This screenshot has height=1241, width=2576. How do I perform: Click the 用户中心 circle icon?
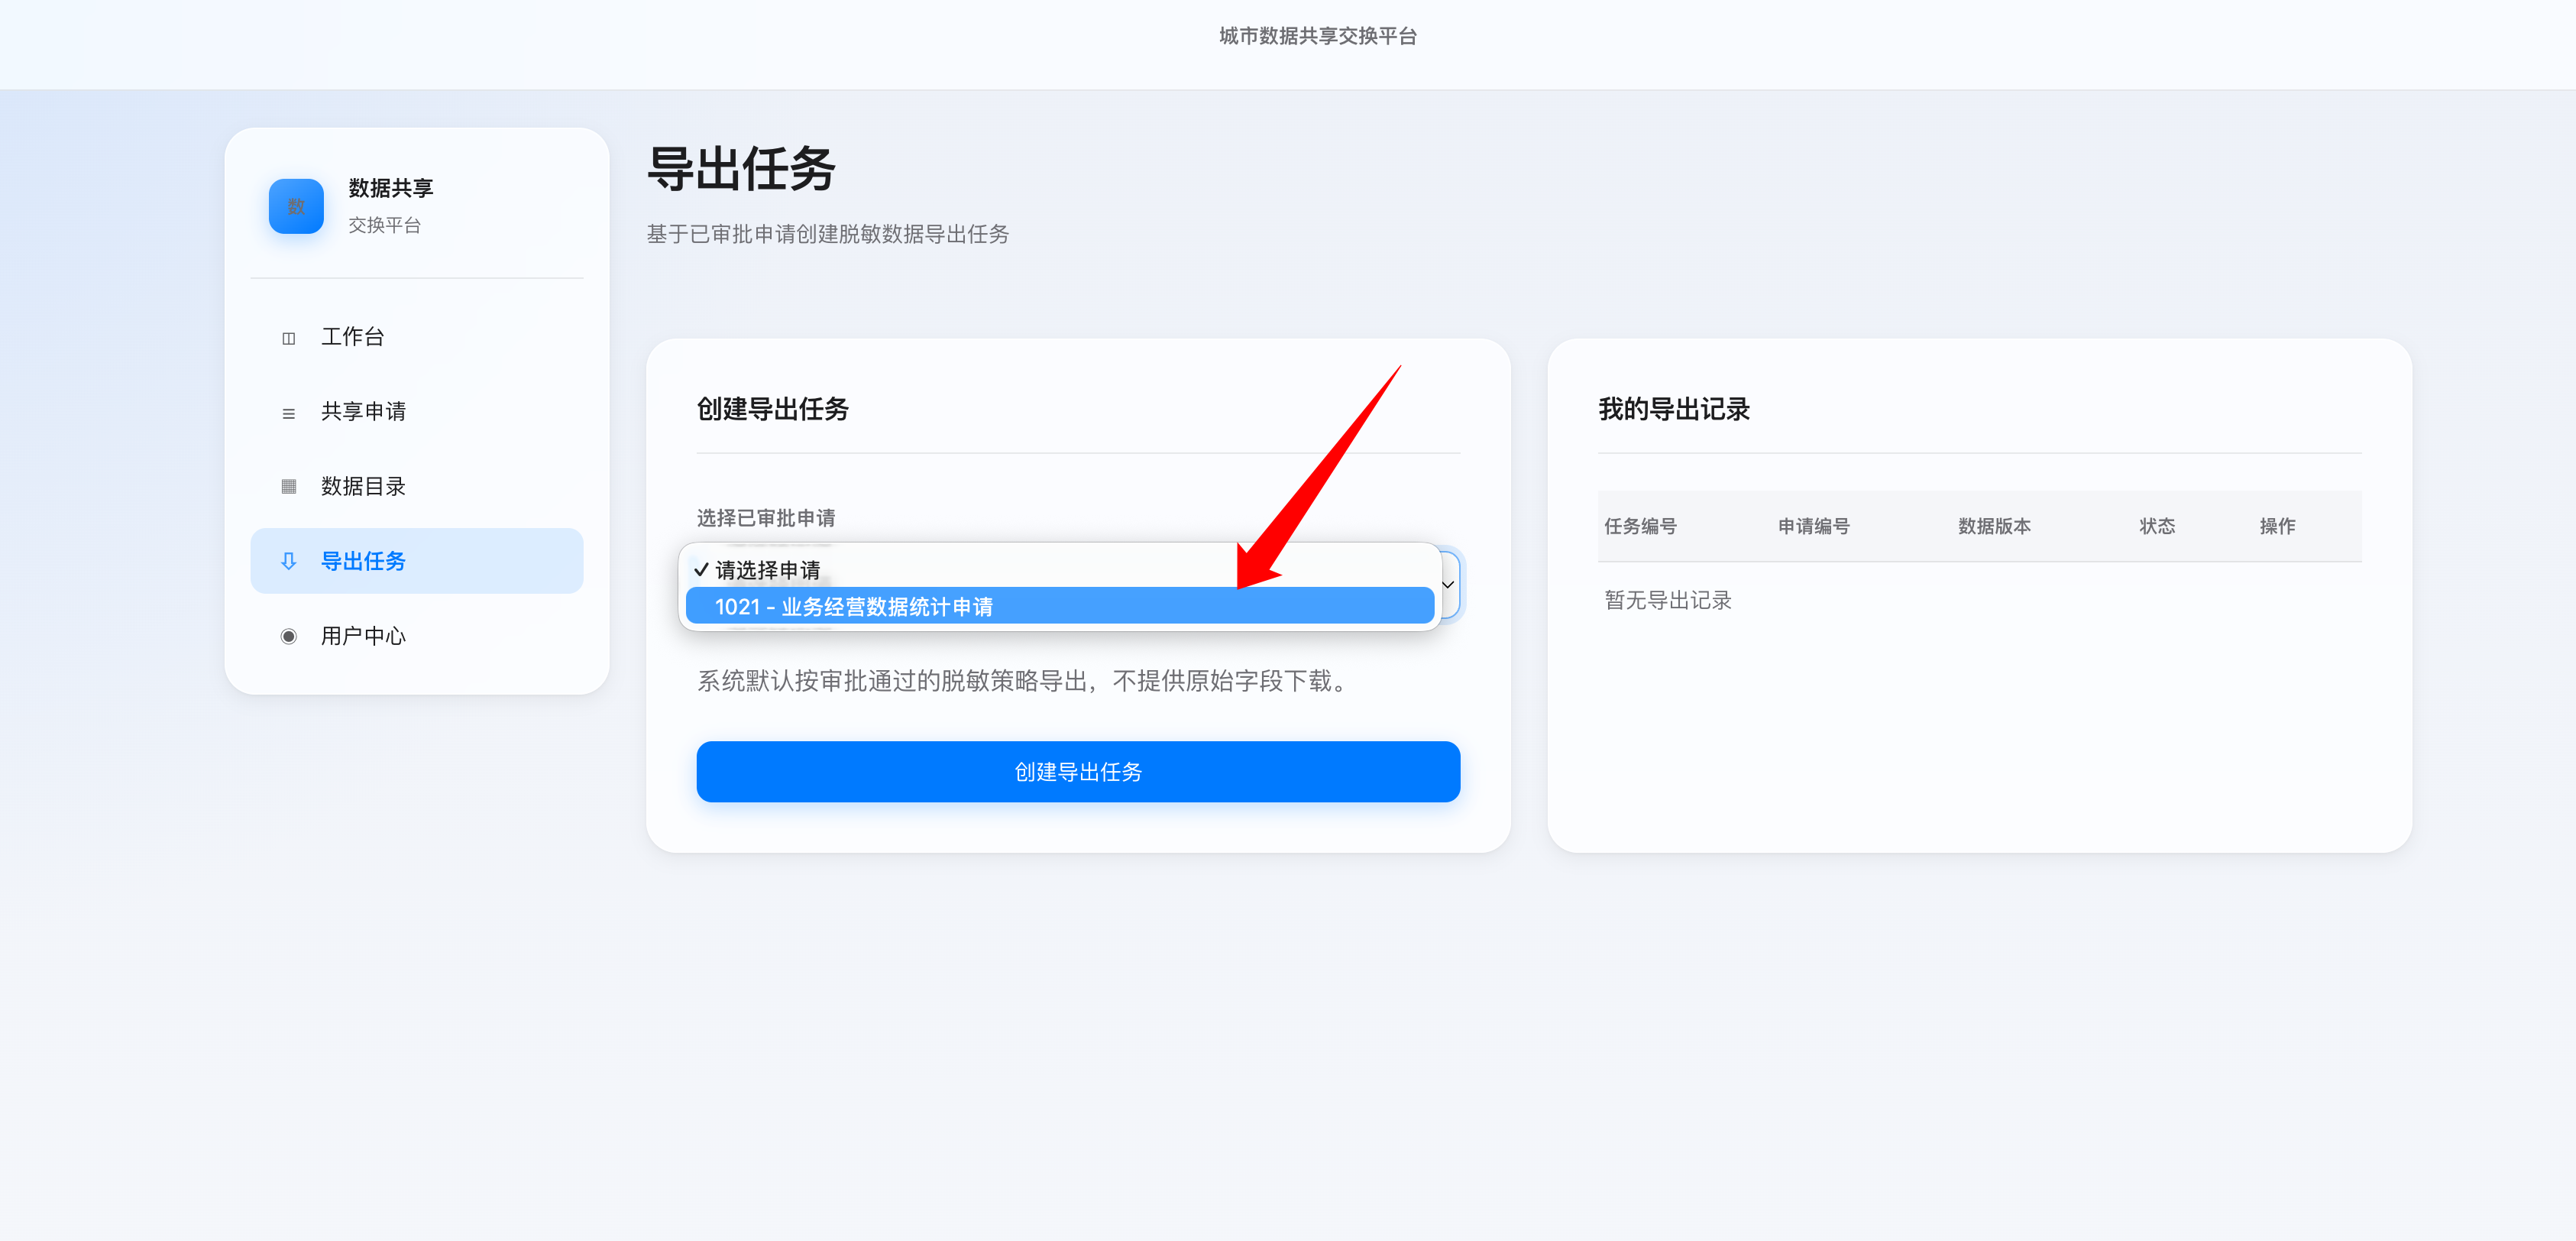[x=289, y=636]
